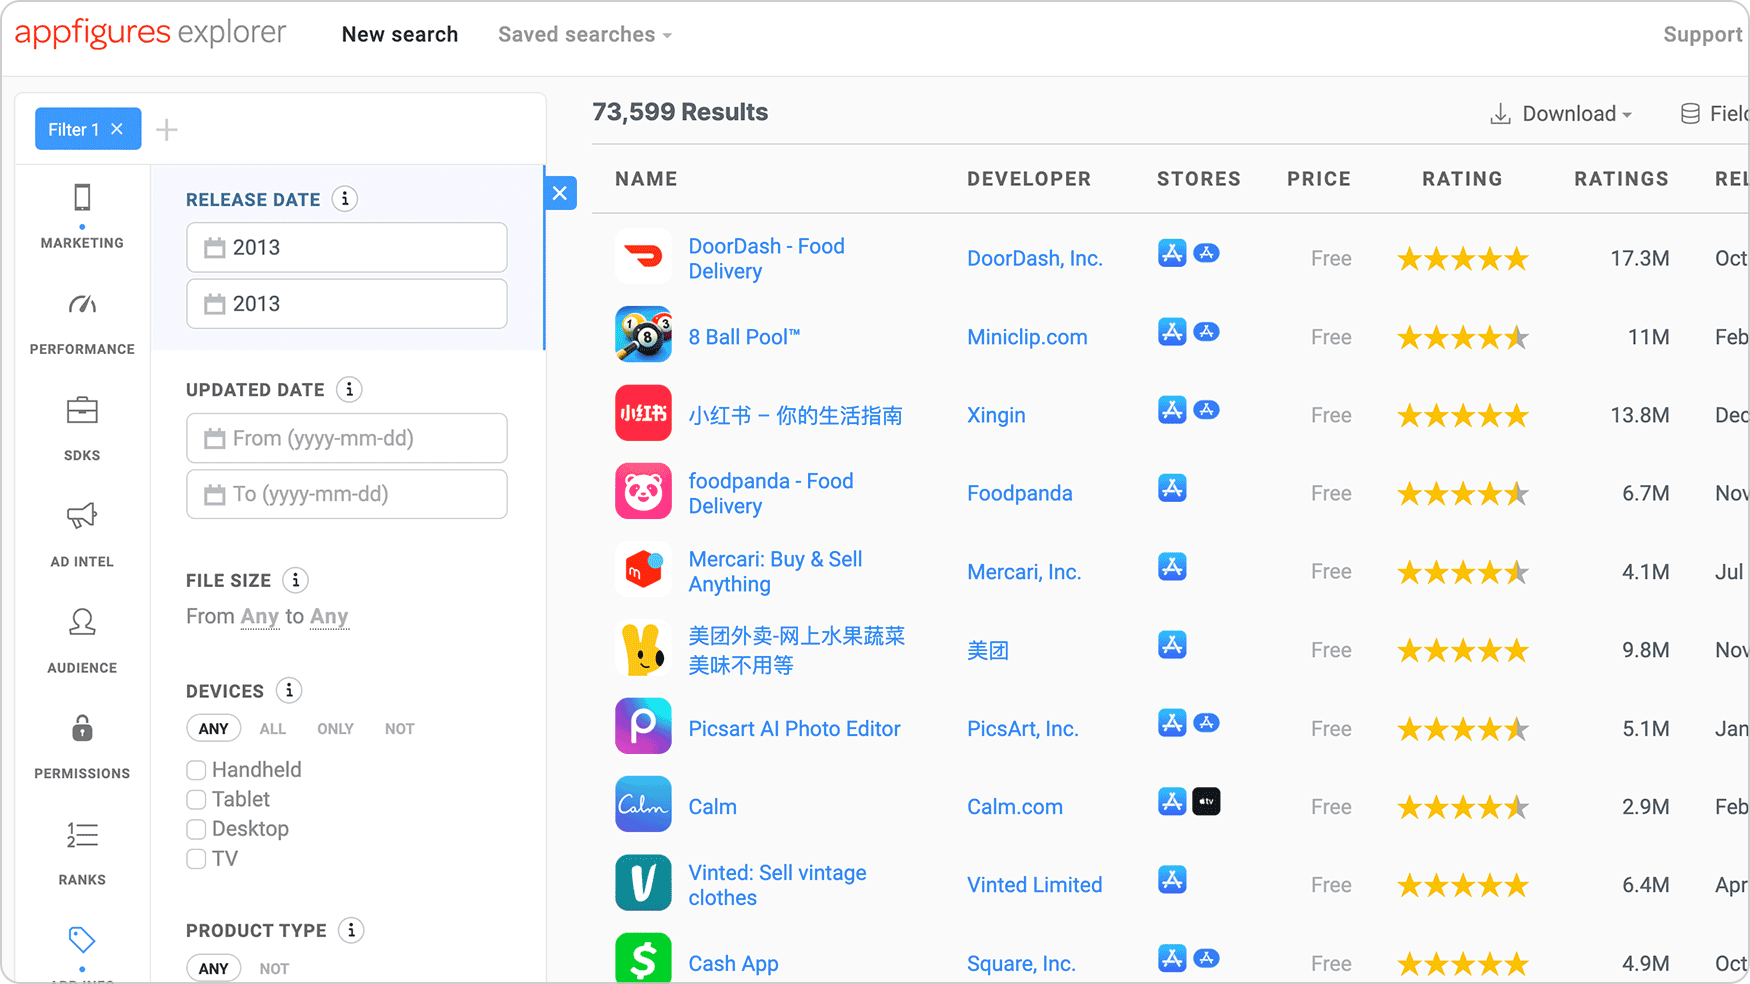Switch to New search

399,34
